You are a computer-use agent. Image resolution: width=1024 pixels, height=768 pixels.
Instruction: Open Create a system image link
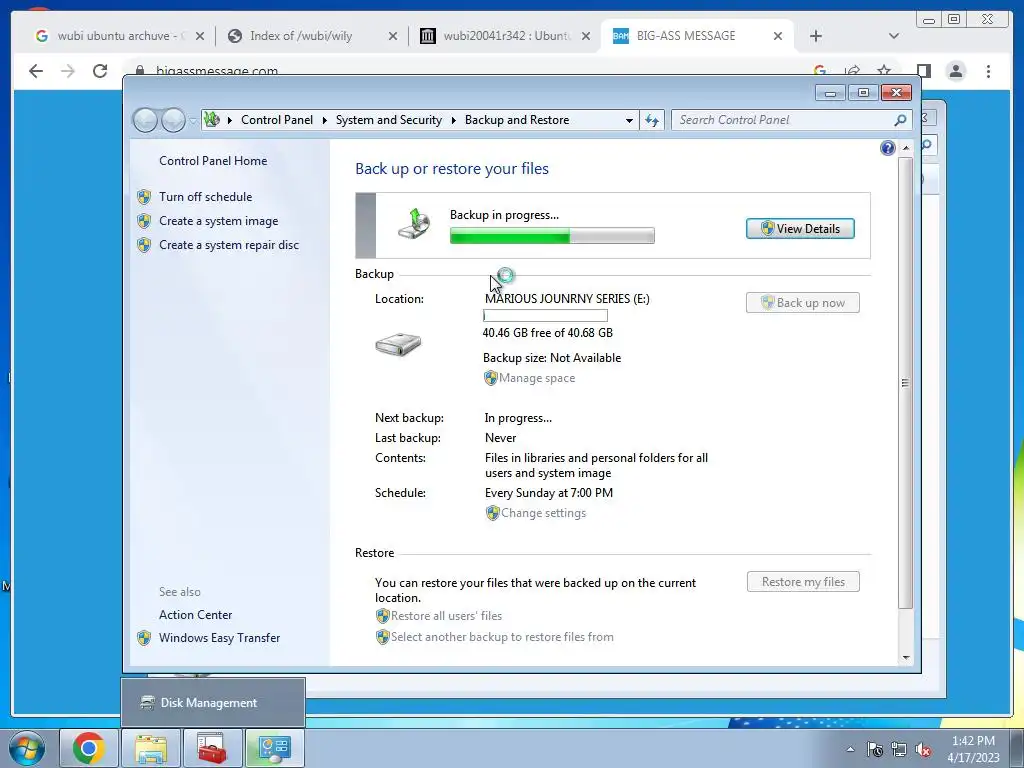218,221
